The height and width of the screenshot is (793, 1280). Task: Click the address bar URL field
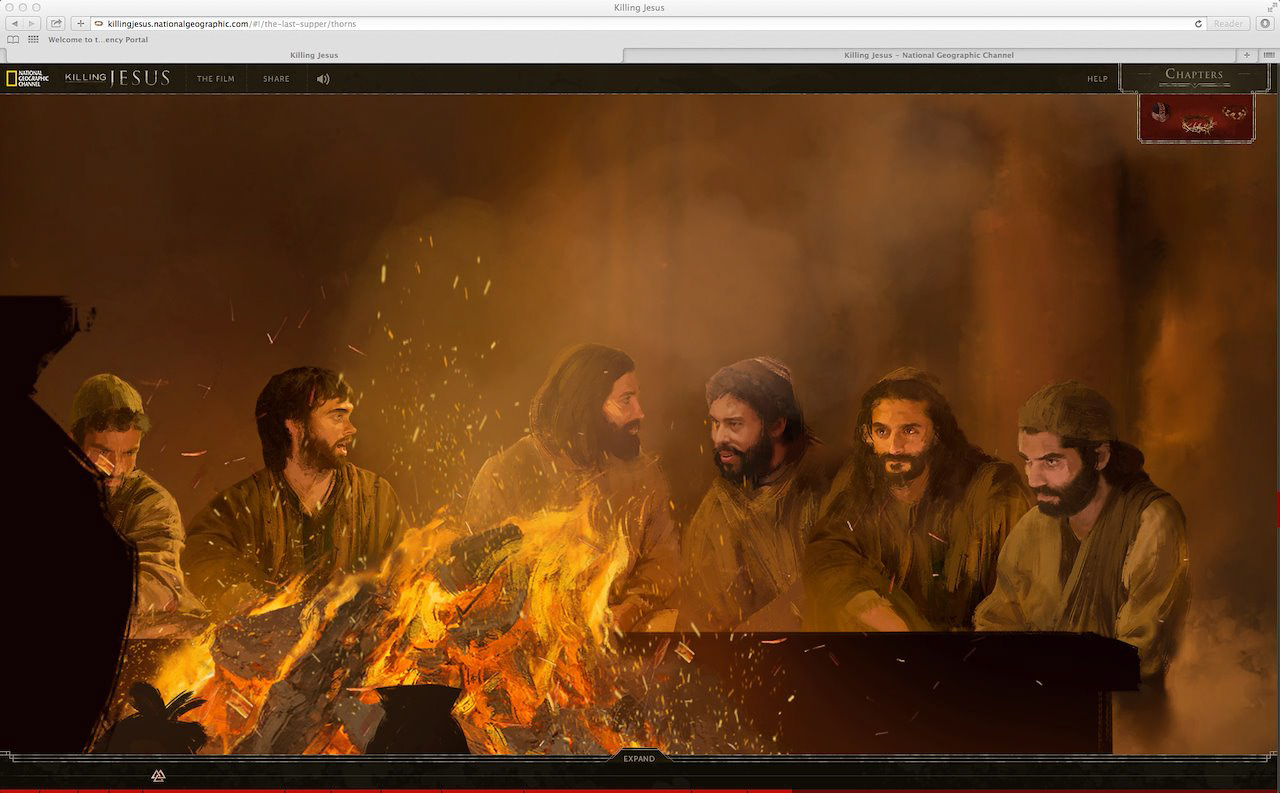pos(648,23)
